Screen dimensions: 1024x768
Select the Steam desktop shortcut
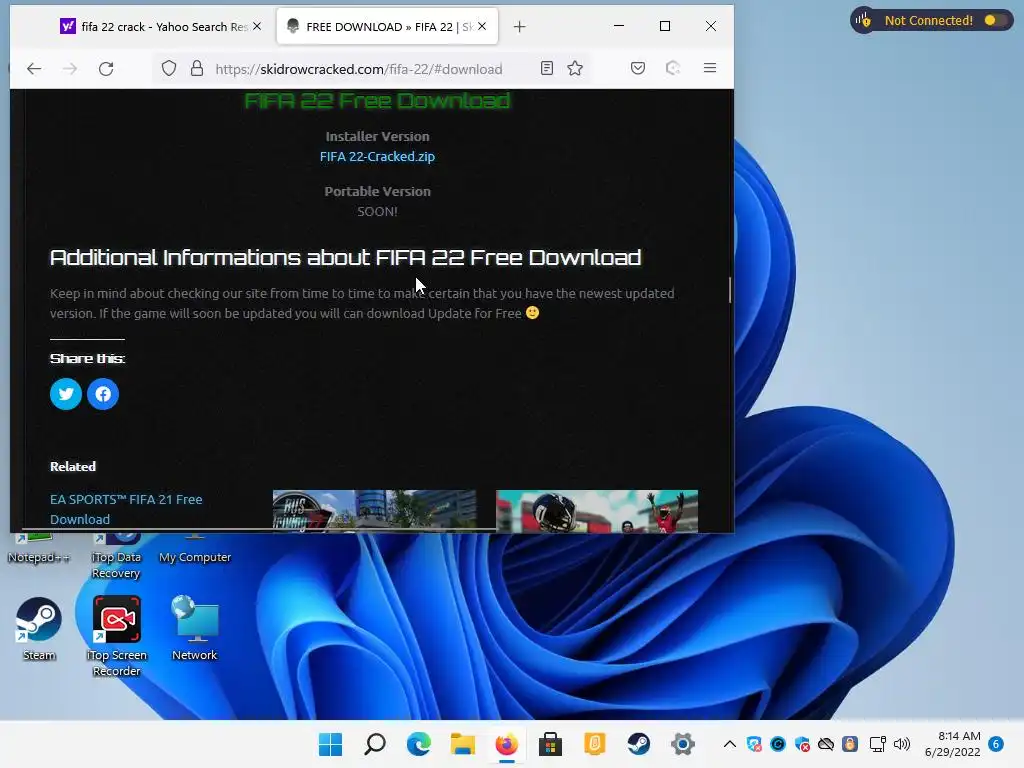(39, 628)
